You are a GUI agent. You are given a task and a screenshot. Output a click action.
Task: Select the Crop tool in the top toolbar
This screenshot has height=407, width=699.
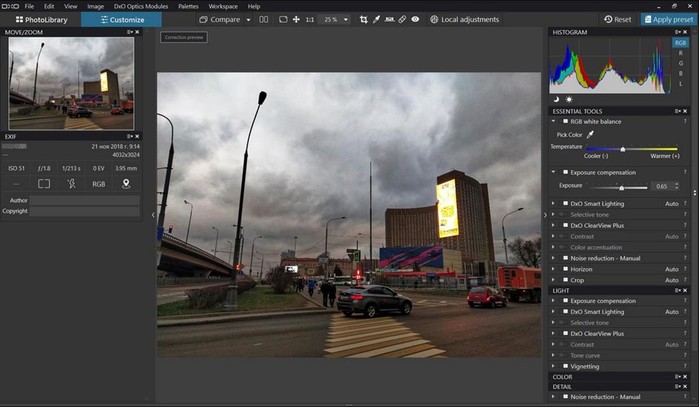coord(363,19)
